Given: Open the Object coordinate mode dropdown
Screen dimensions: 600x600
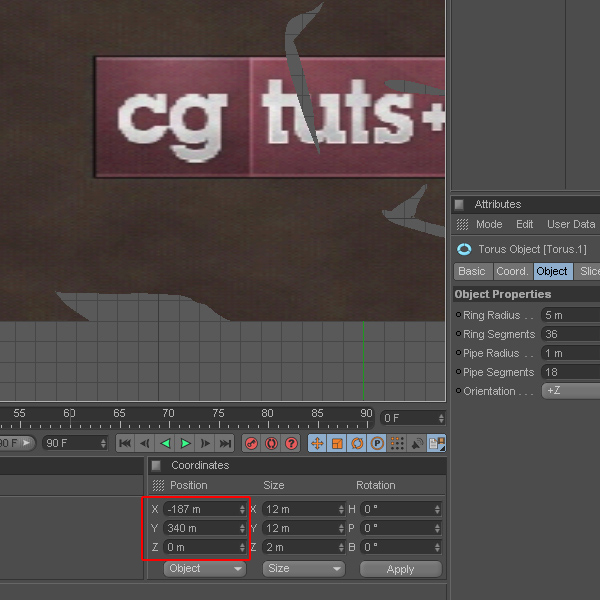Looking at the screenshot, I should (x=205, y=569).
